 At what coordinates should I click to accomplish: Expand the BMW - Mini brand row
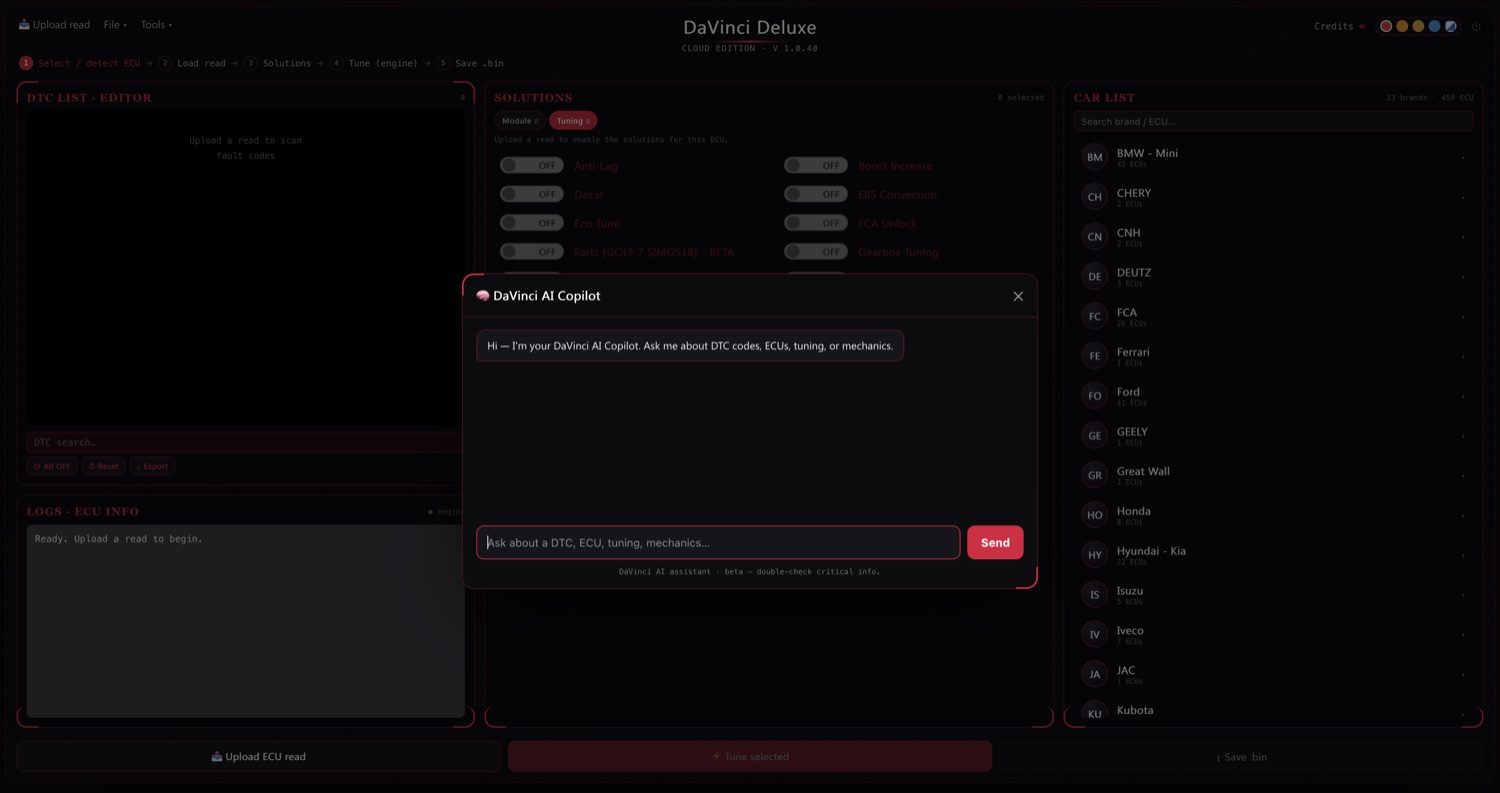coord(1272,157)
